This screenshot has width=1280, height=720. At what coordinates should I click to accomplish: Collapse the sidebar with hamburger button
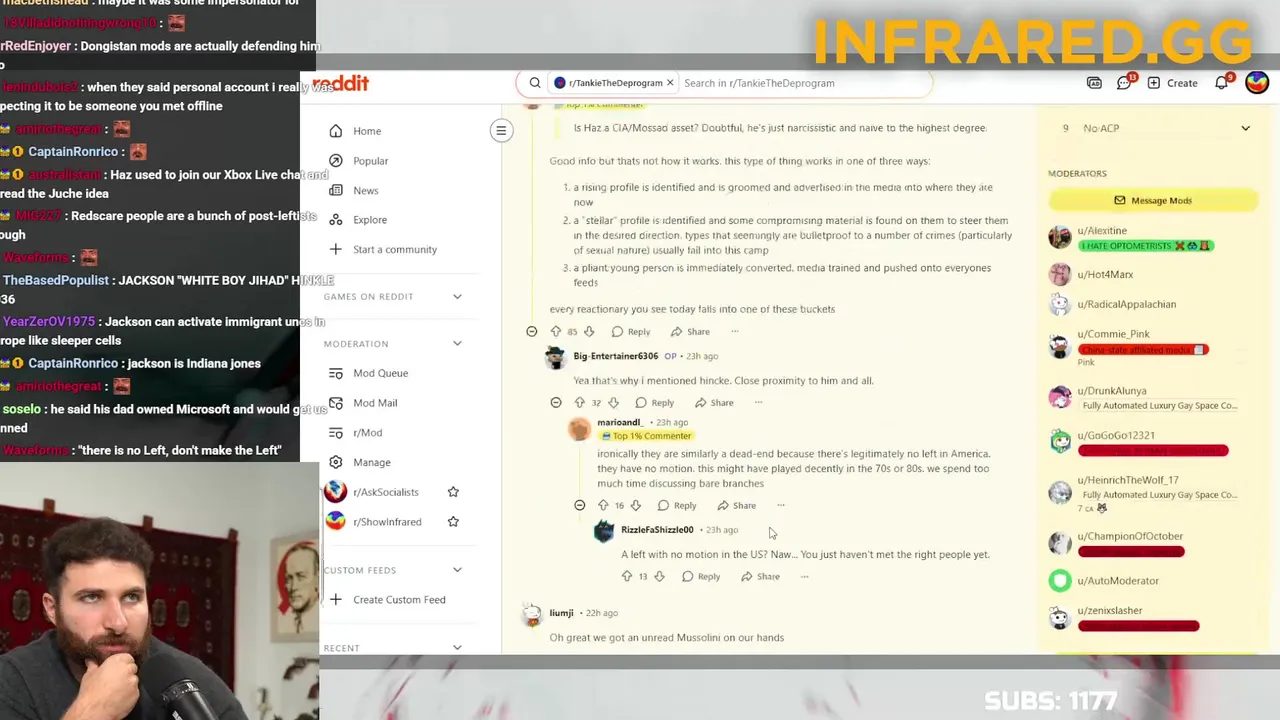click(501, 130)
